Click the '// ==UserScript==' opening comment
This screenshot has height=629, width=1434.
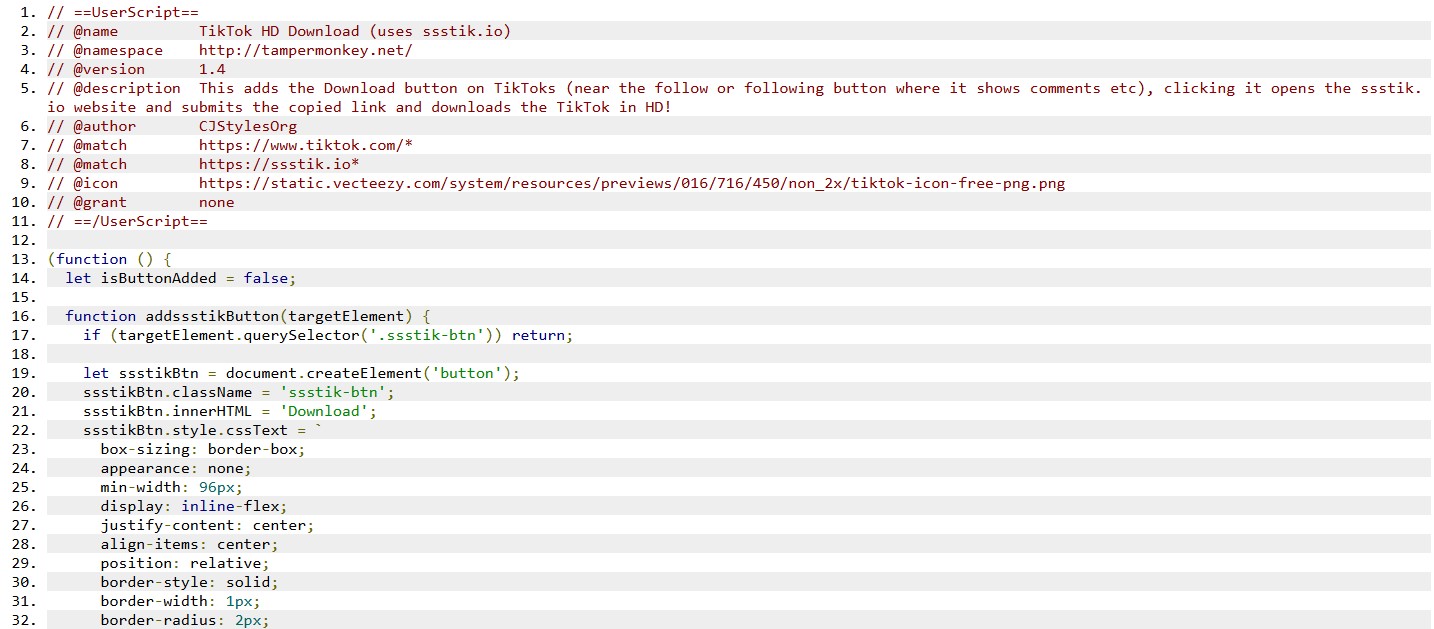click(x=123, y=12)
